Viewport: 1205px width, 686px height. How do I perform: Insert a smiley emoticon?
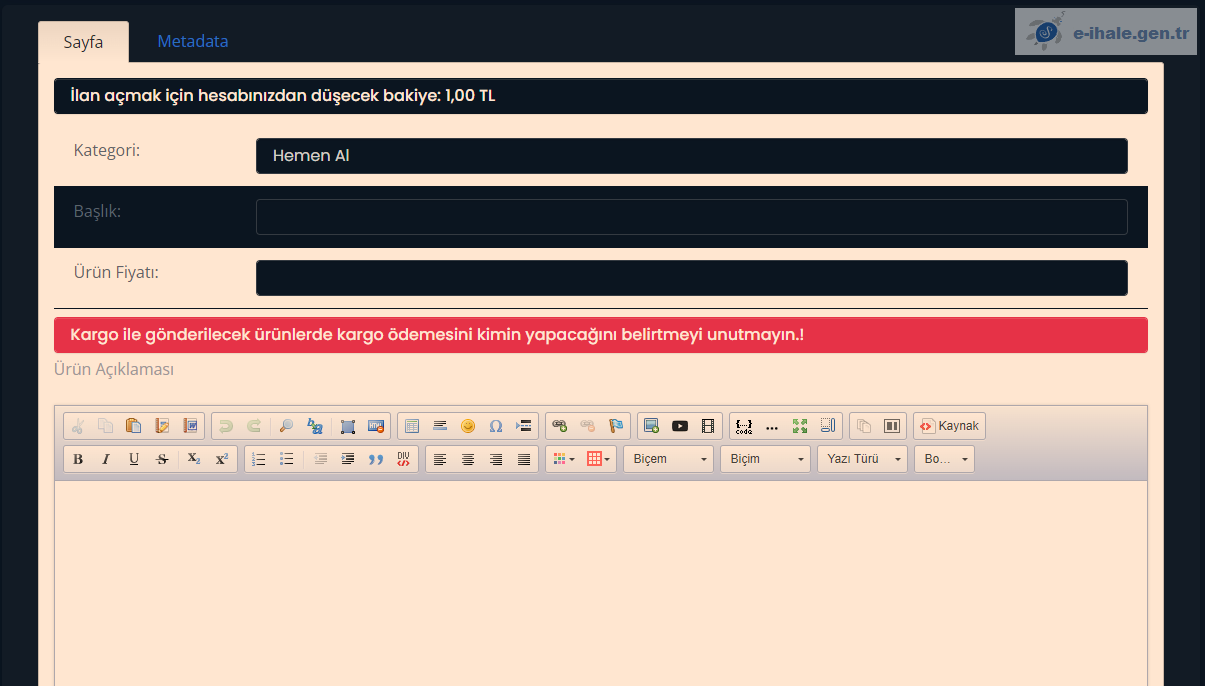(x=468, y=426)
